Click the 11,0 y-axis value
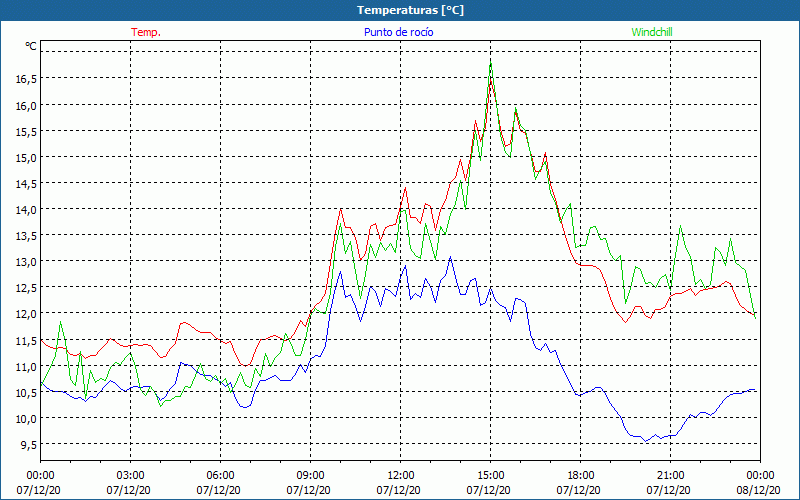 point(26,366)
